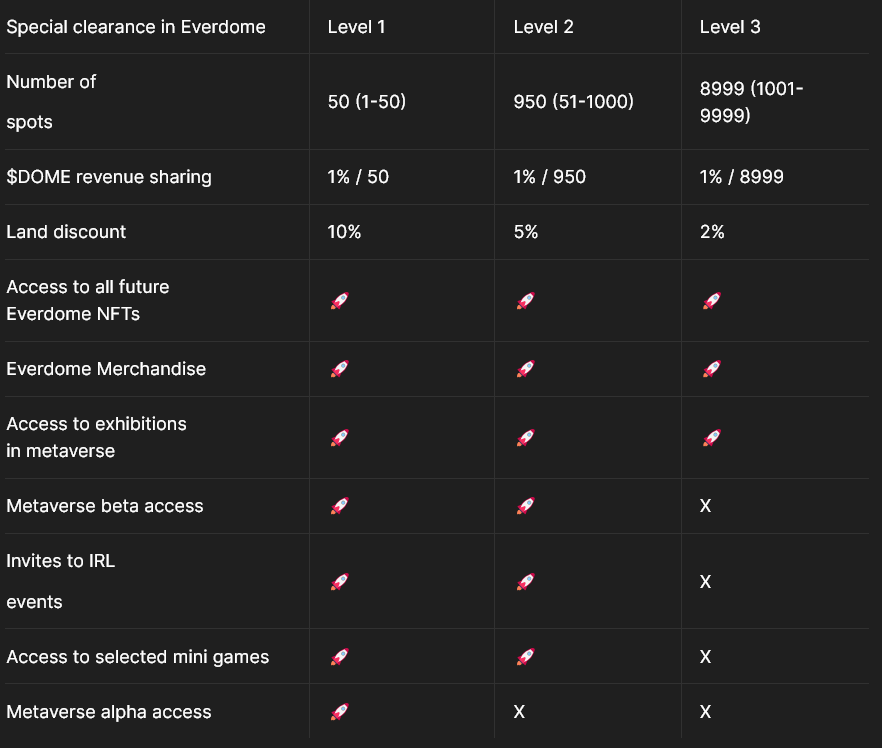Click the $DOME revenue sharing row label
882x748 pixels.
click(109, 177)
